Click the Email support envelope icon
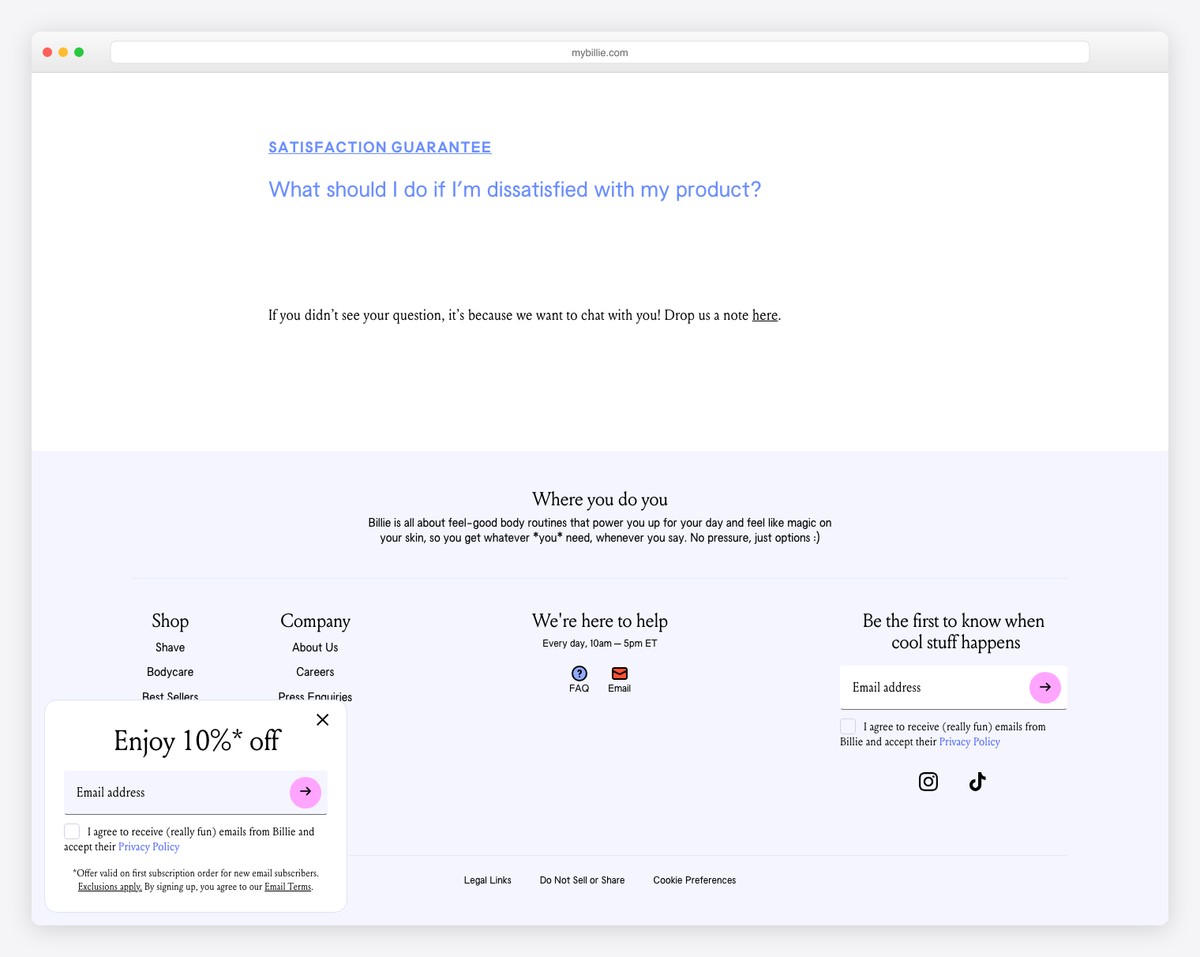The height and width of the screenshot is (957, 1200). (619, 673)
